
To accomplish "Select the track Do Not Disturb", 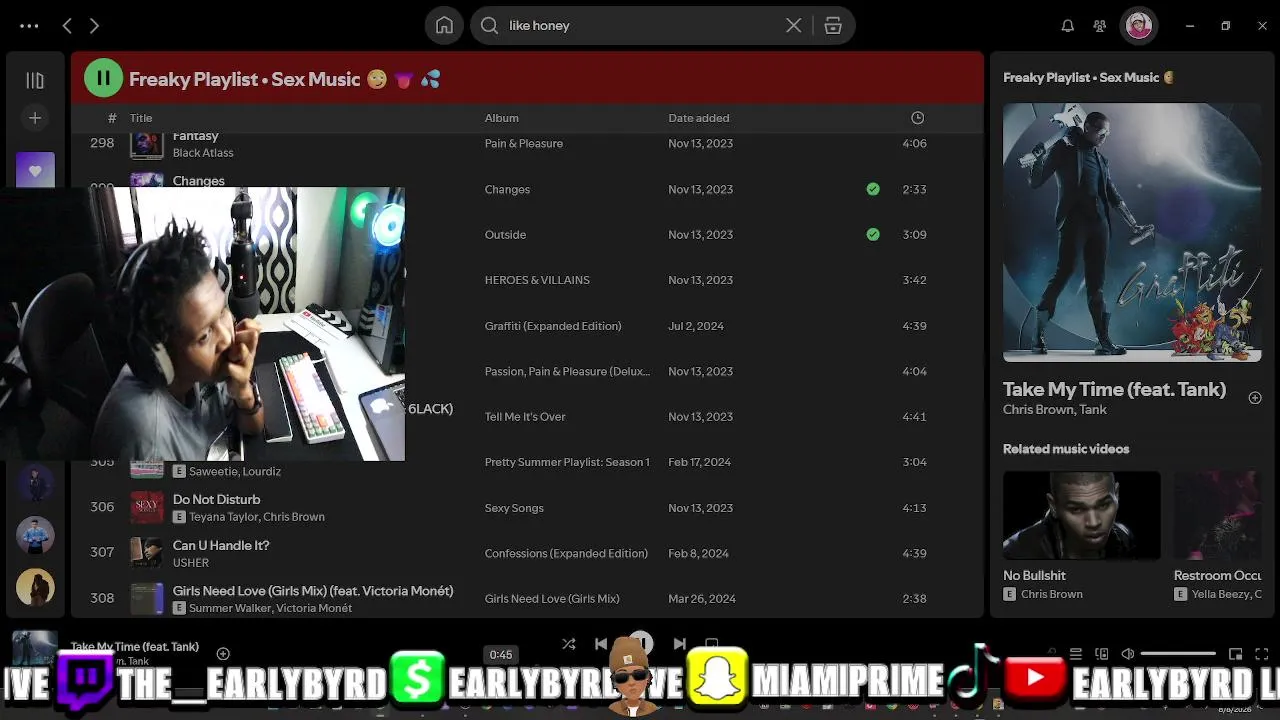I will click(216, 499).
